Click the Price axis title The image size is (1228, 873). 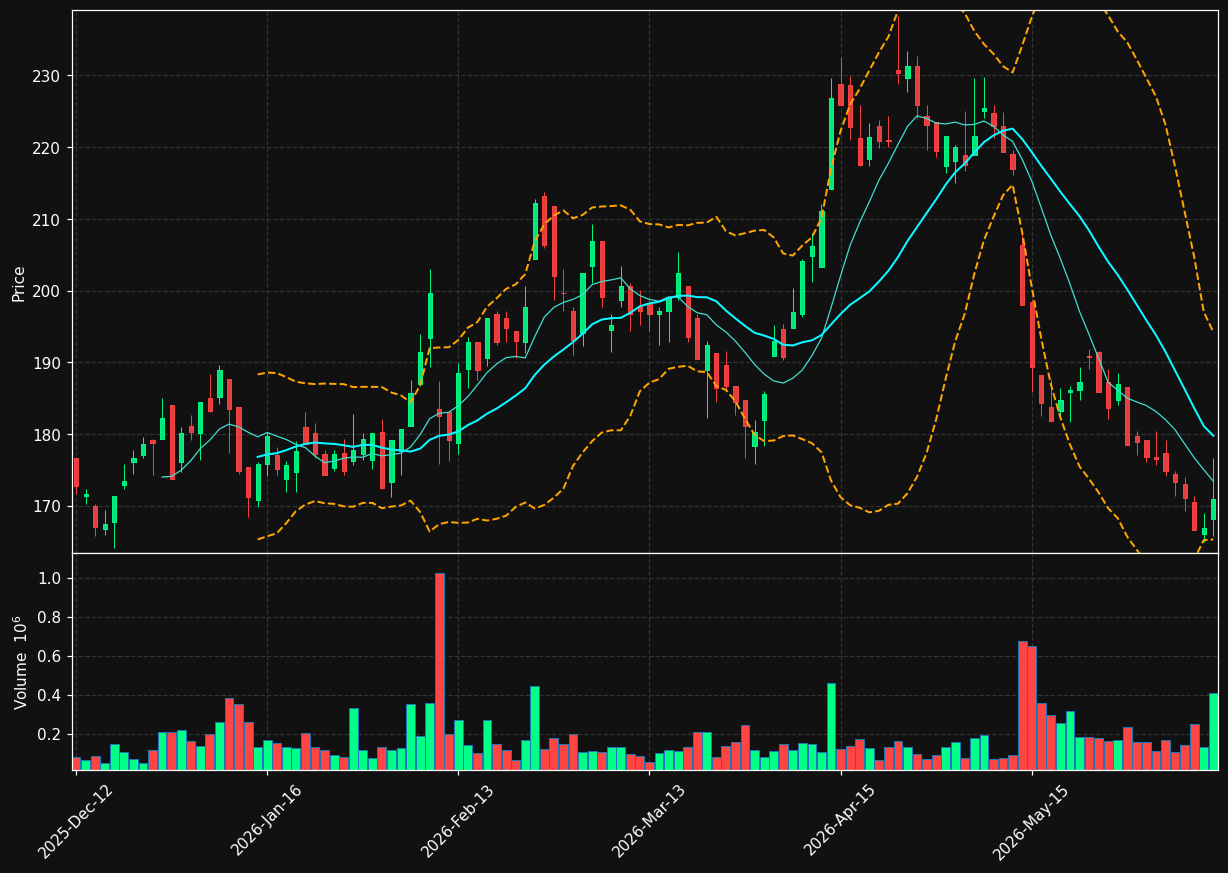pyautogui.click(x=19, y=283)
